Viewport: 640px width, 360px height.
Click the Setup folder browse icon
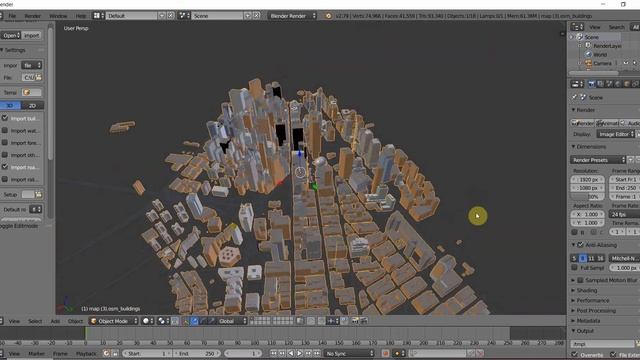[x=38, y=195]
